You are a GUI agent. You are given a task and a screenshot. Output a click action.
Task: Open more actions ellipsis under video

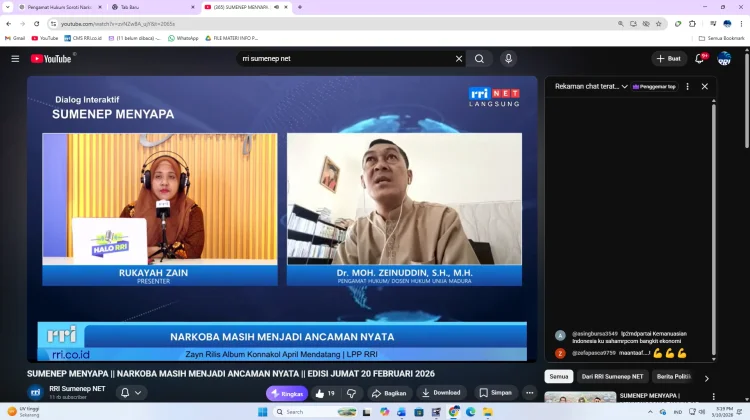pyautogui.click(x=529, y=393)
